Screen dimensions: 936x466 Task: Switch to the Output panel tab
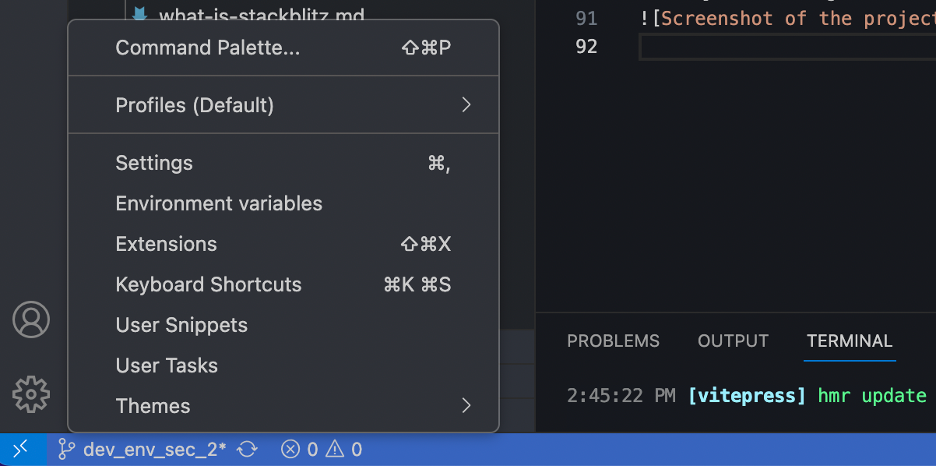733,341
